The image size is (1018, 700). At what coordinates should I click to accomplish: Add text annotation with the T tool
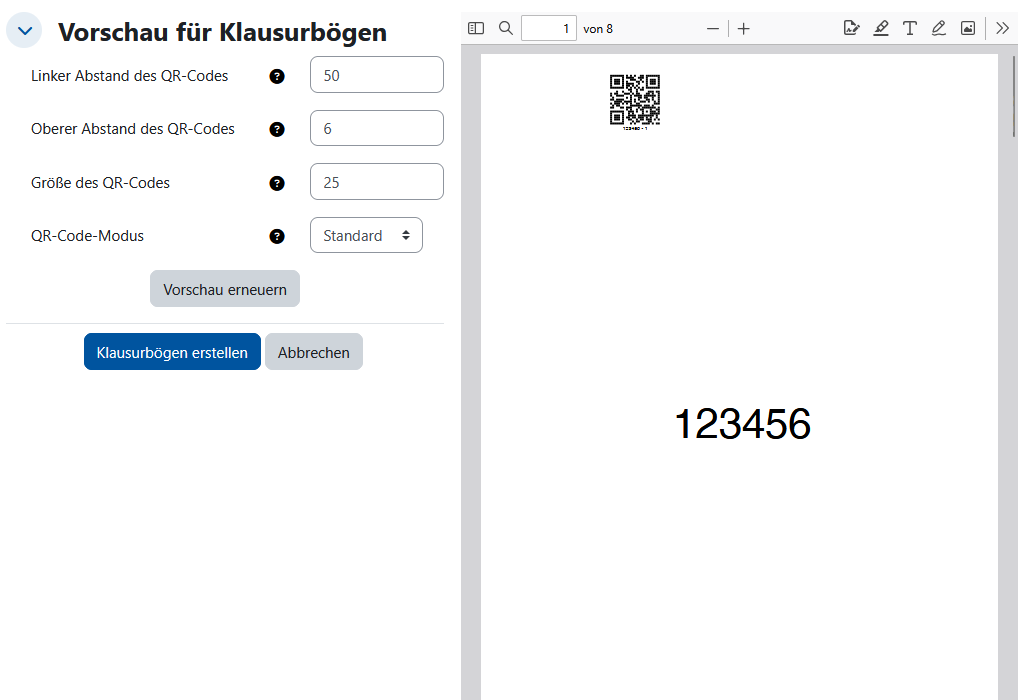coord(909,28)
